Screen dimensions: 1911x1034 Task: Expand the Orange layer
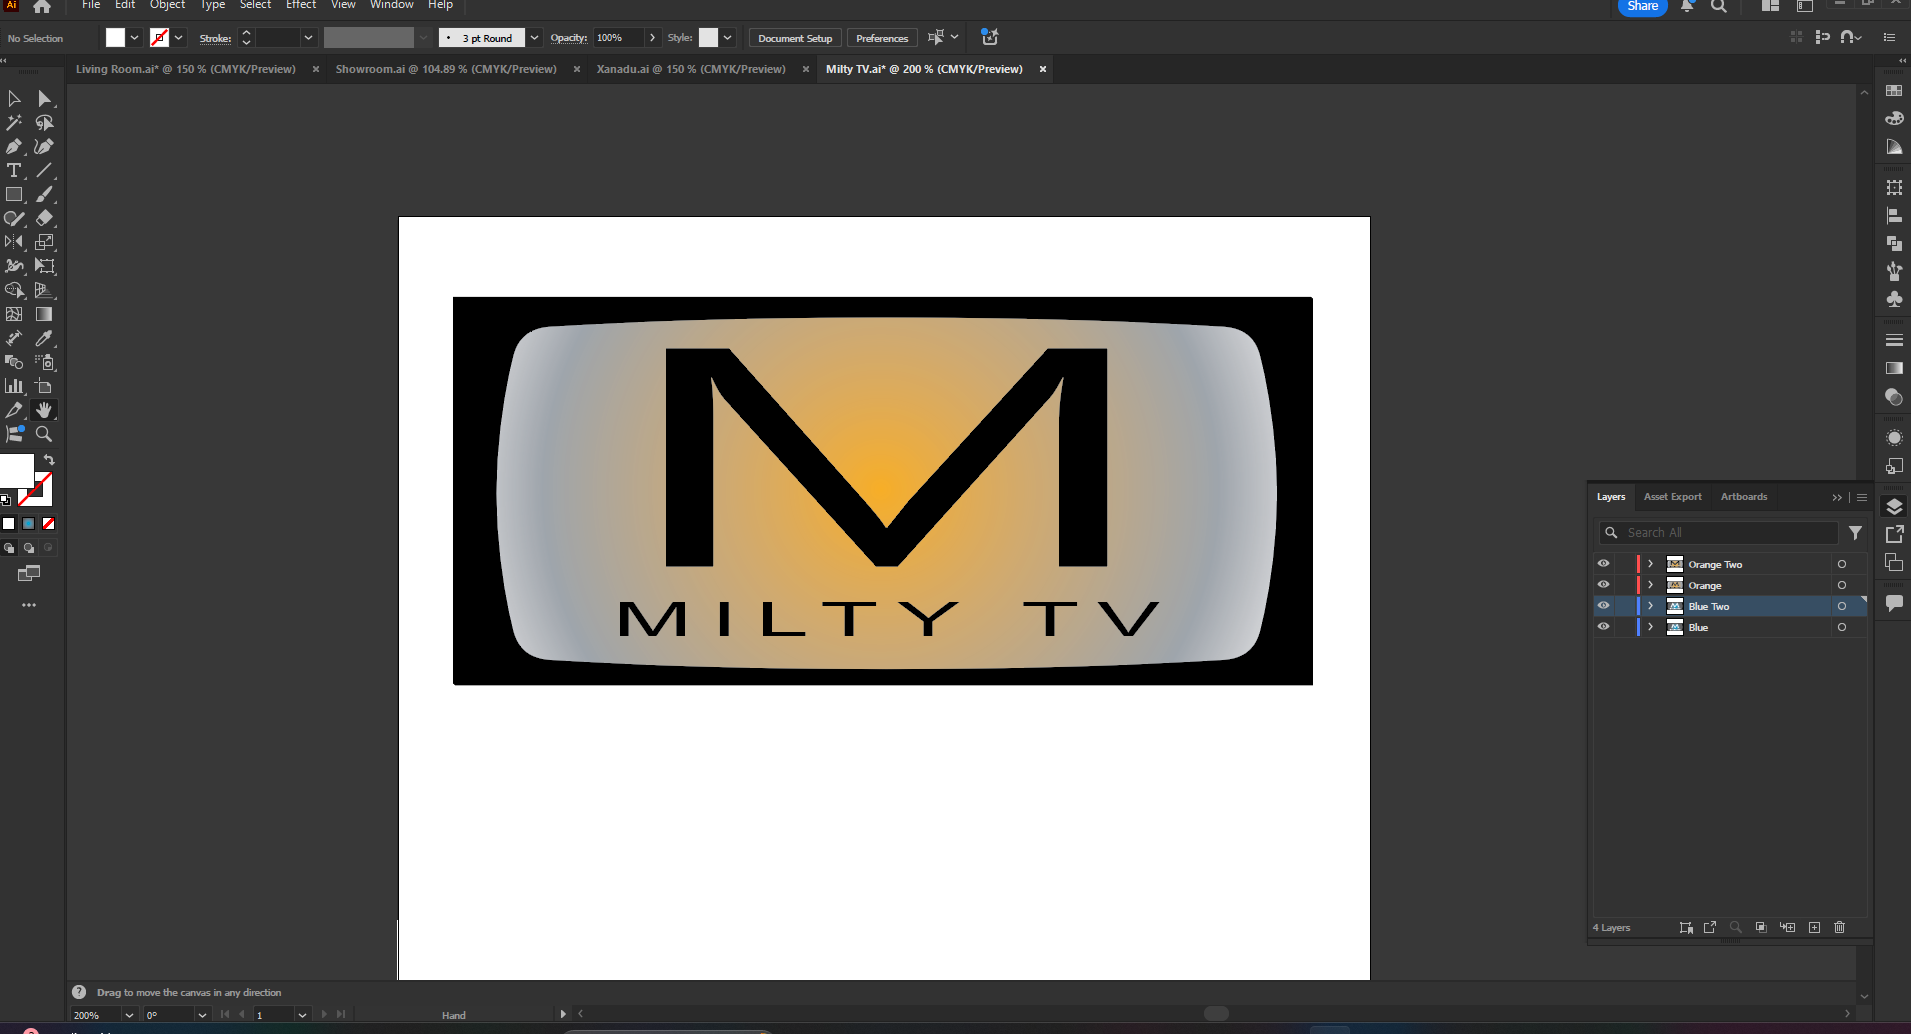pyautogui.click(x=1650, y=585)
